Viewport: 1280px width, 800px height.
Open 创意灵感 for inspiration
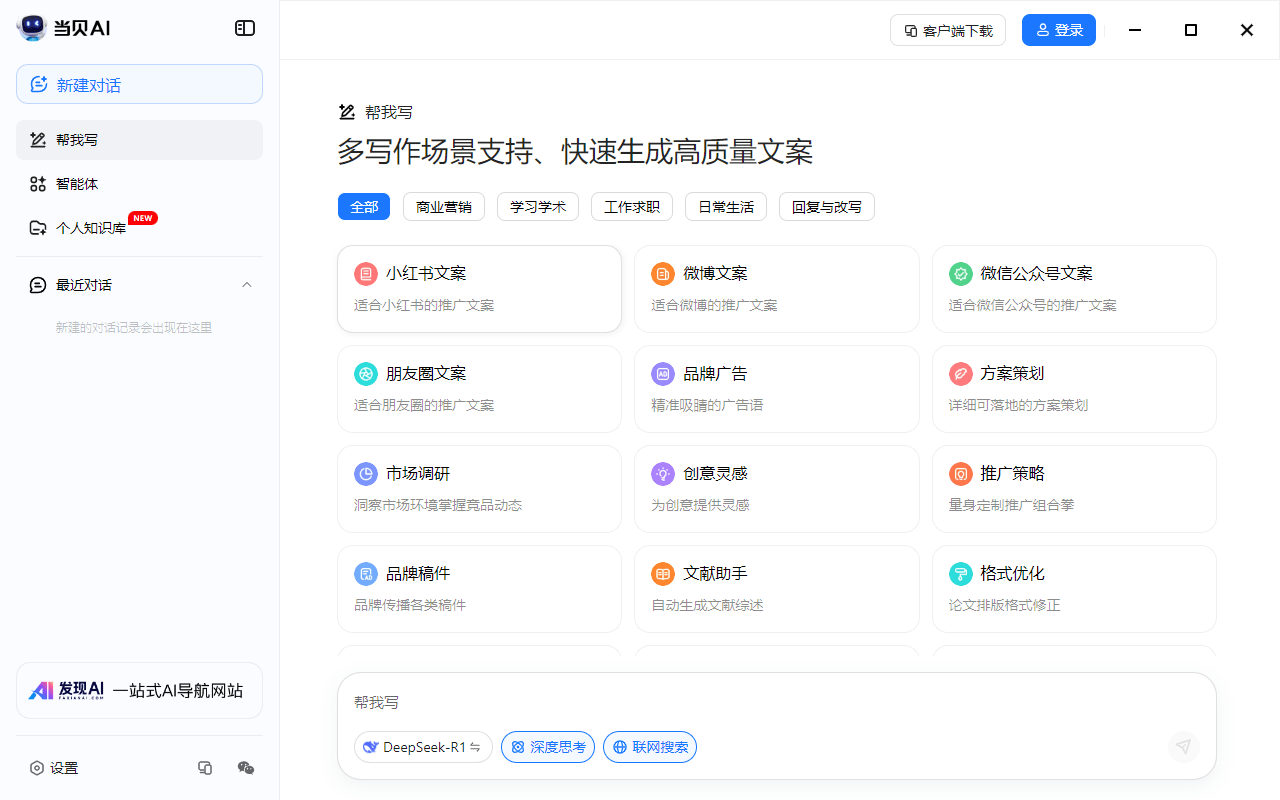(777, 489)
